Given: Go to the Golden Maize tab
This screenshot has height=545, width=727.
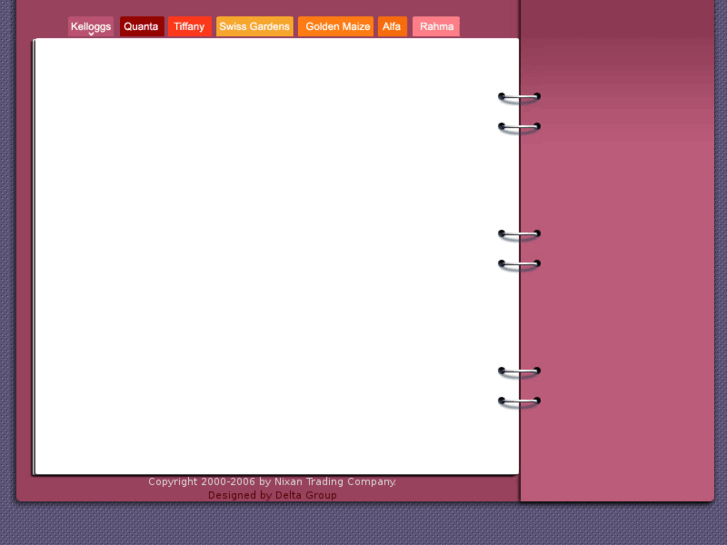Looking at the screenshot, I should [x=336, y=26].
